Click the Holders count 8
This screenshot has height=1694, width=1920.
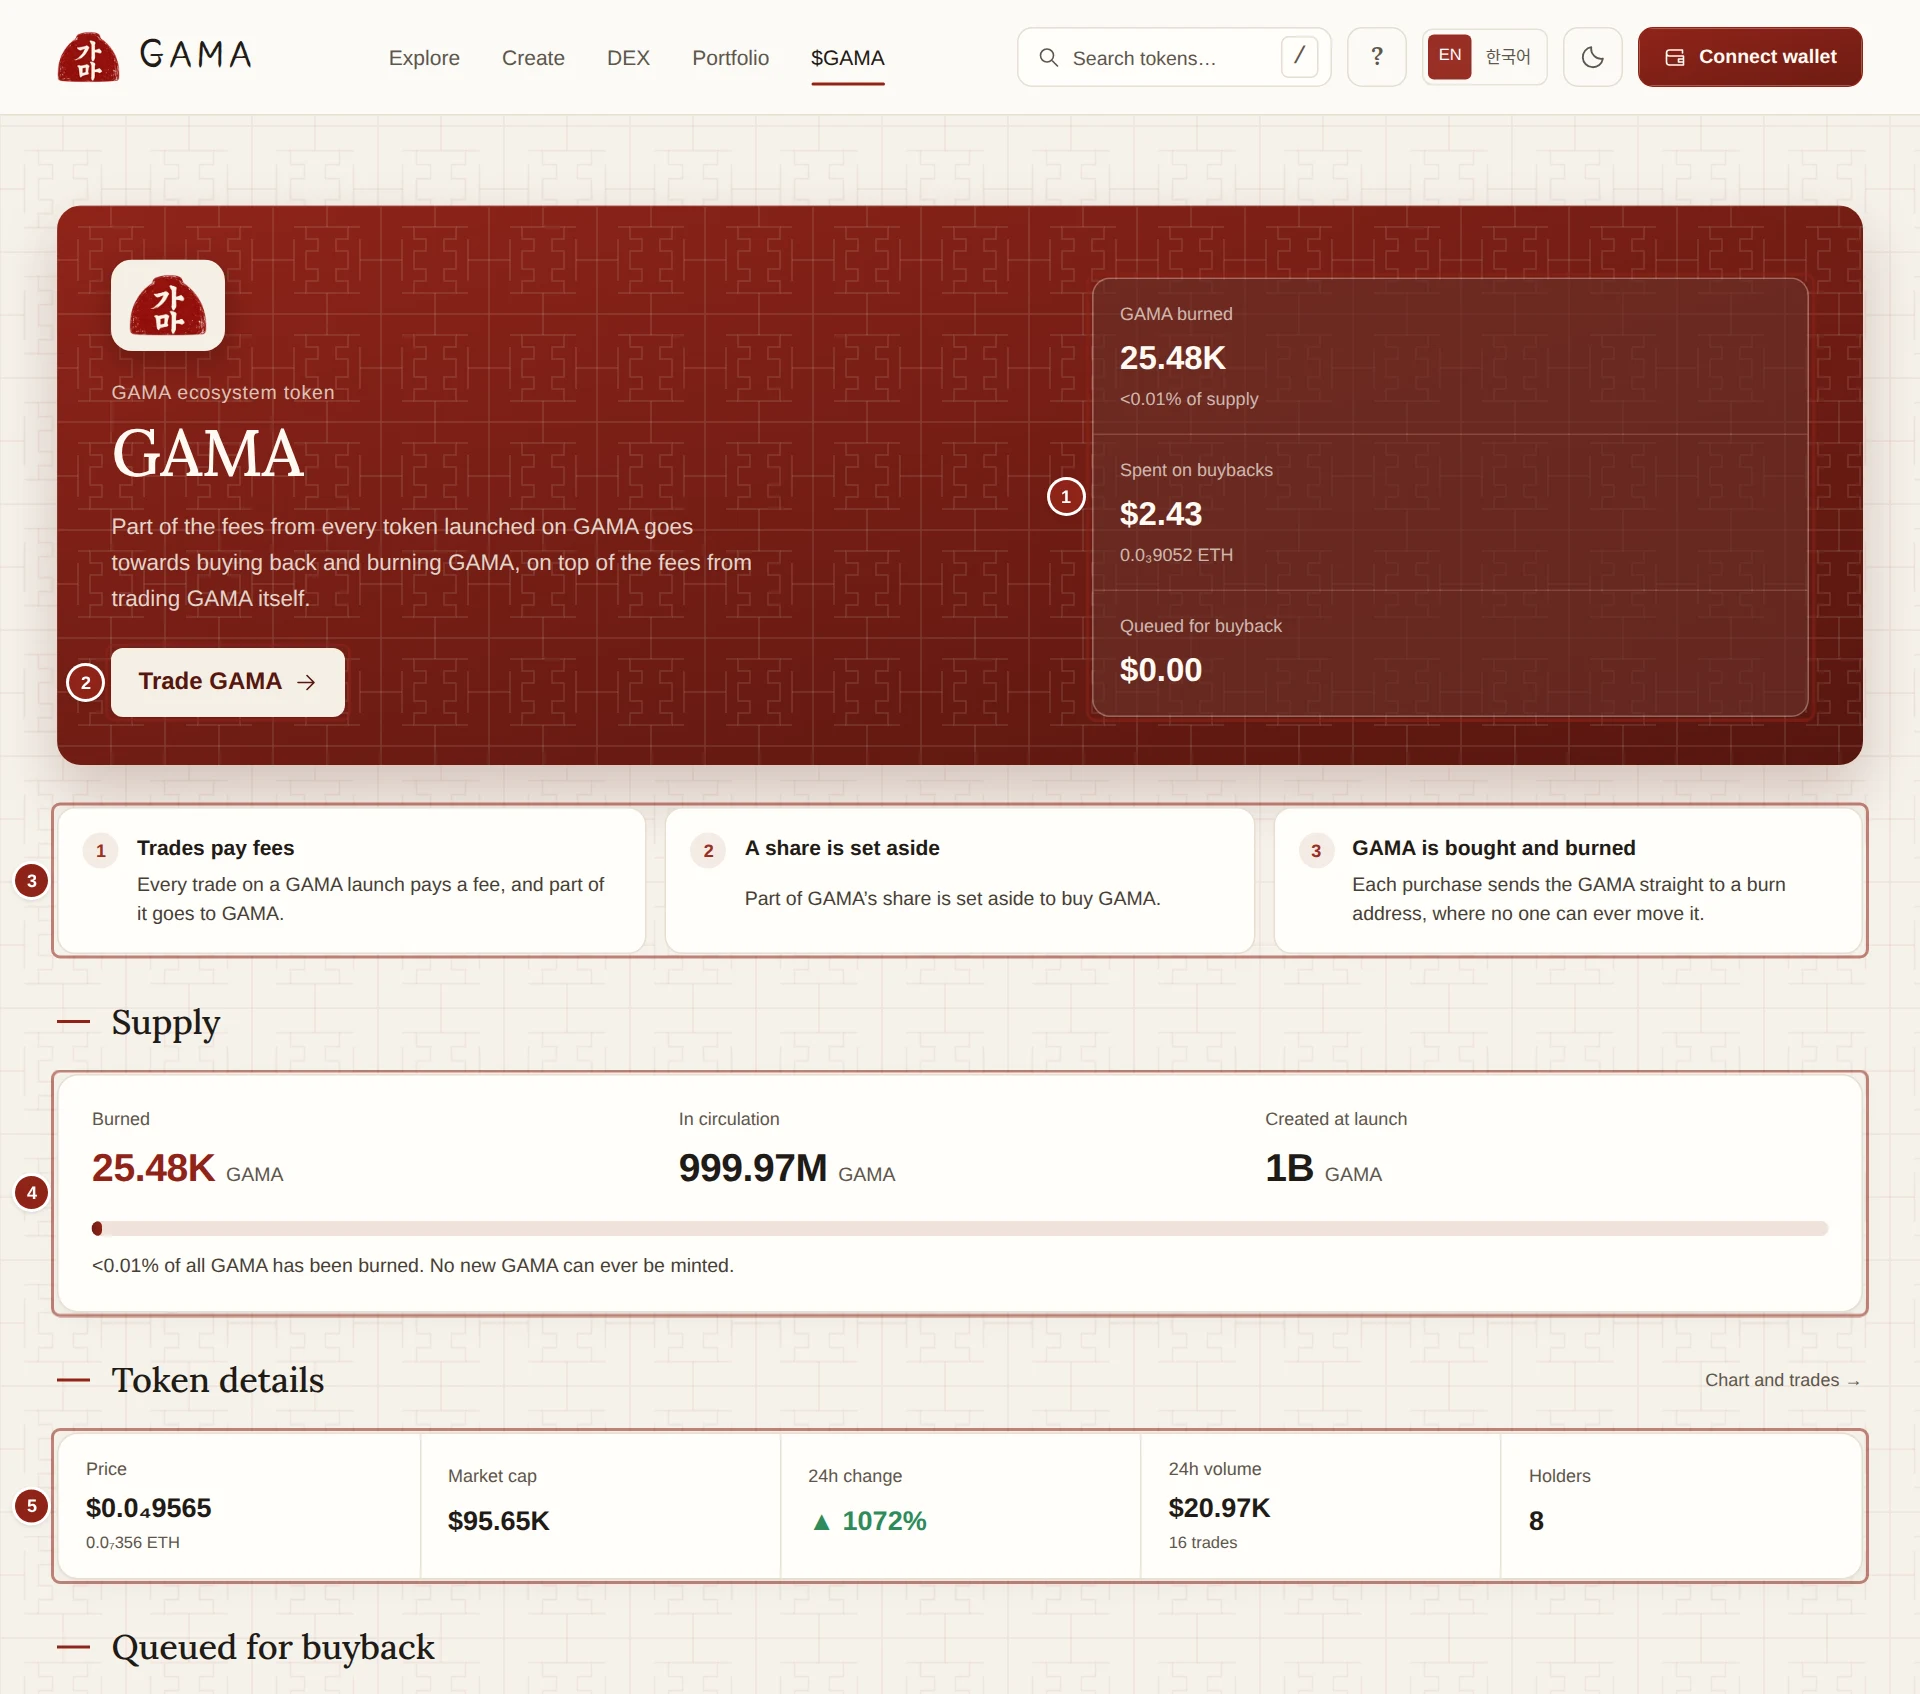click(x=1536, y=1521)
